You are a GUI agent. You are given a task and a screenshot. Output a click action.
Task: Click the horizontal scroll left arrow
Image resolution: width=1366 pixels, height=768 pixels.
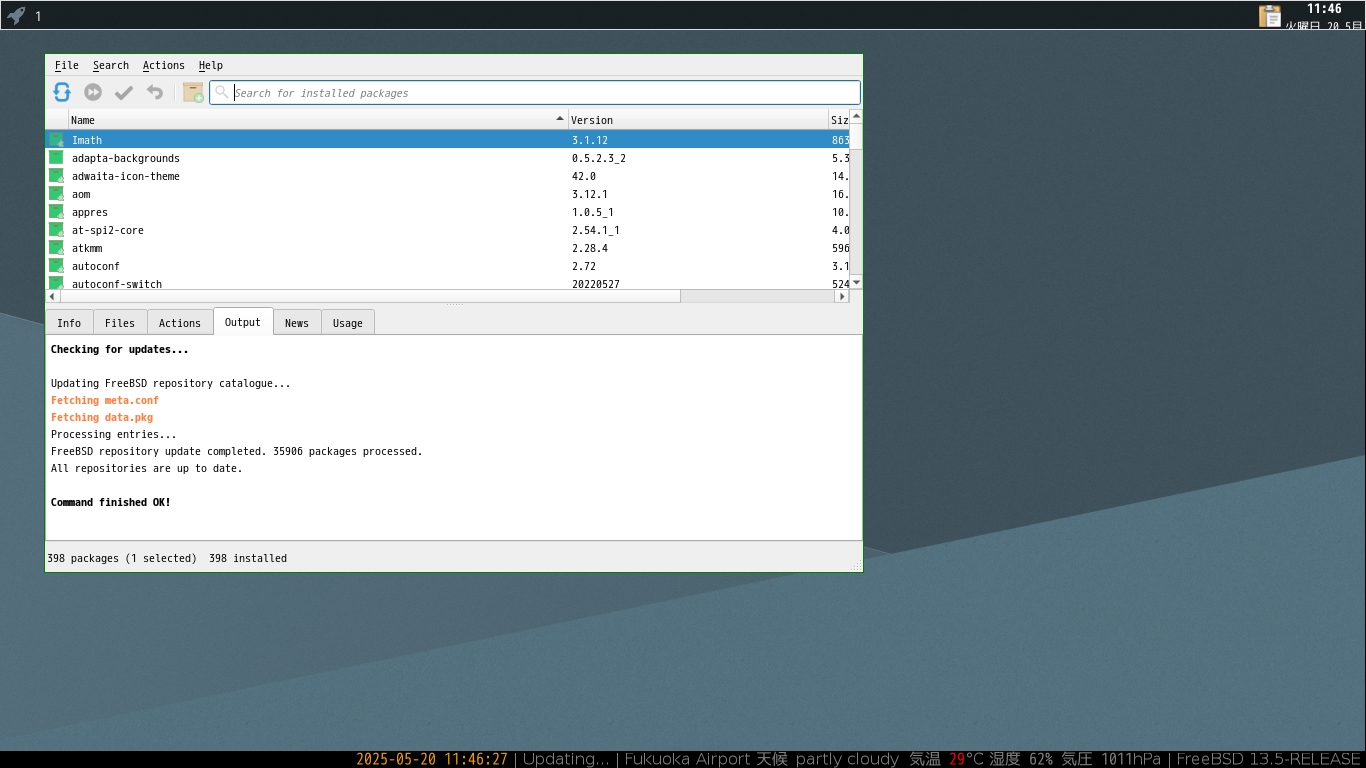[53, 296]
